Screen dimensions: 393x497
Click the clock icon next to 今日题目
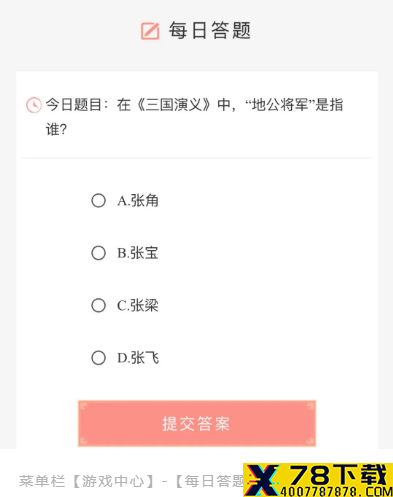click(34, 105)
